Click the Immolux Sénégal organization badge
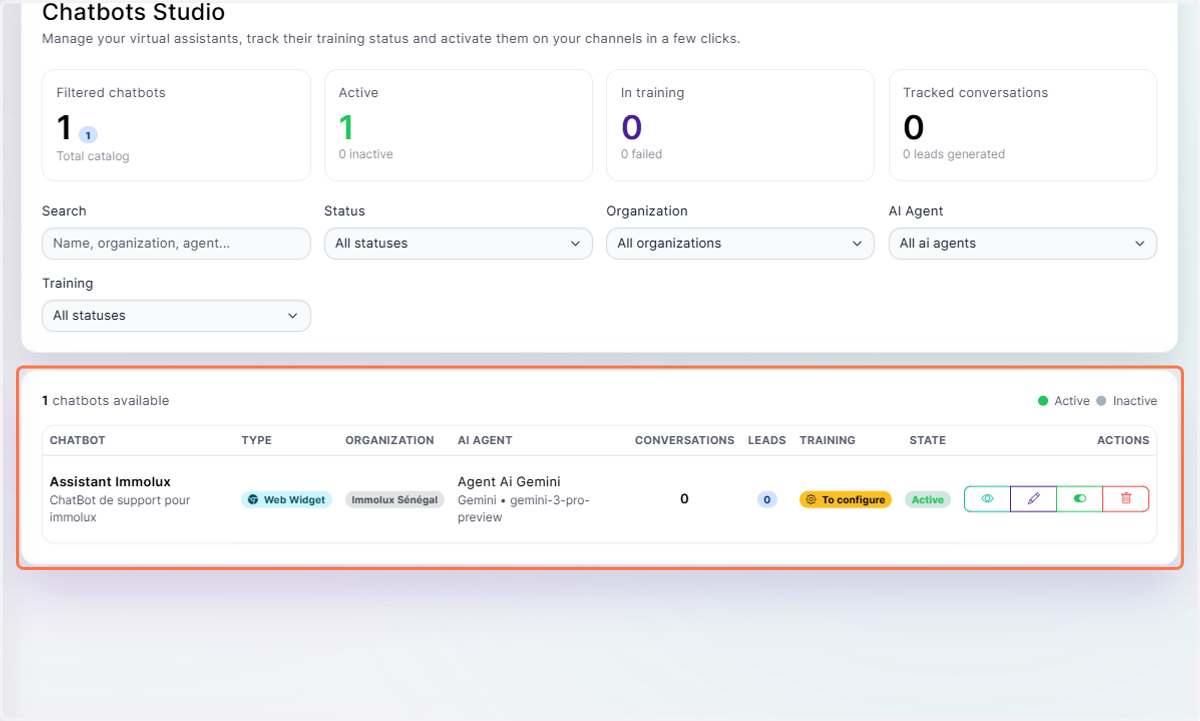 click(x=395, y=499)
